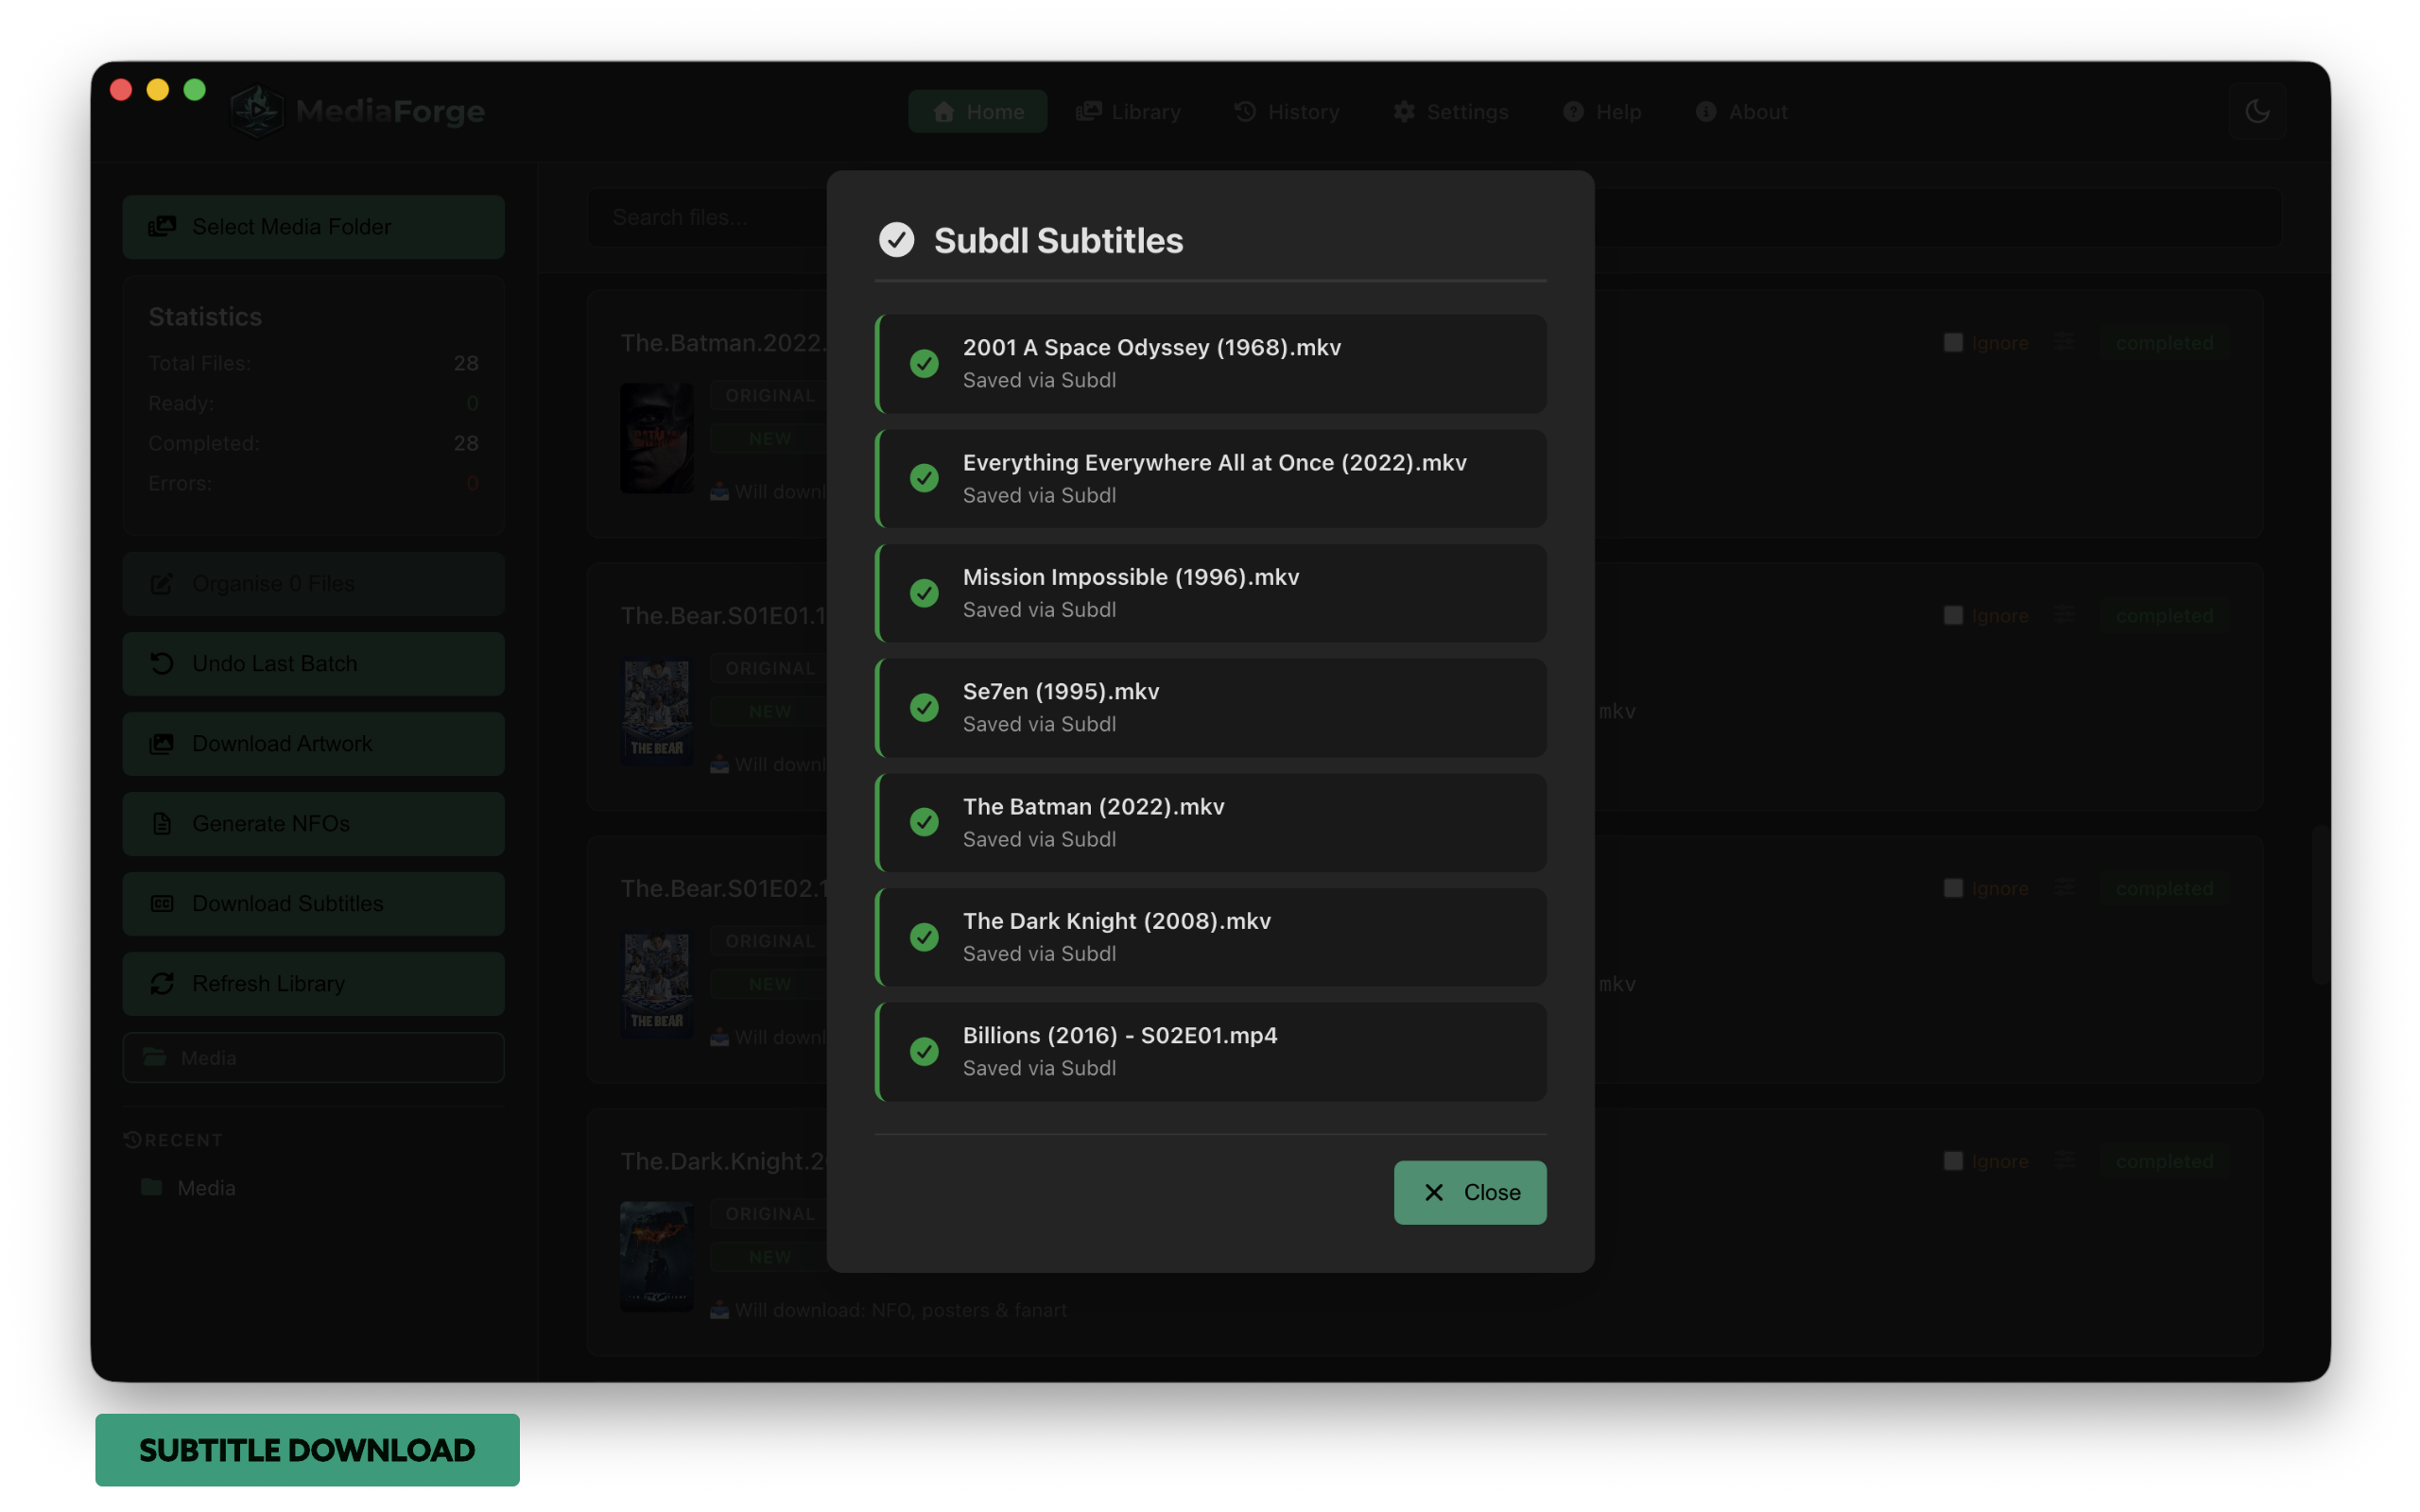Click the MediaForge logo icon
2420x1512 pixels.
257,111
